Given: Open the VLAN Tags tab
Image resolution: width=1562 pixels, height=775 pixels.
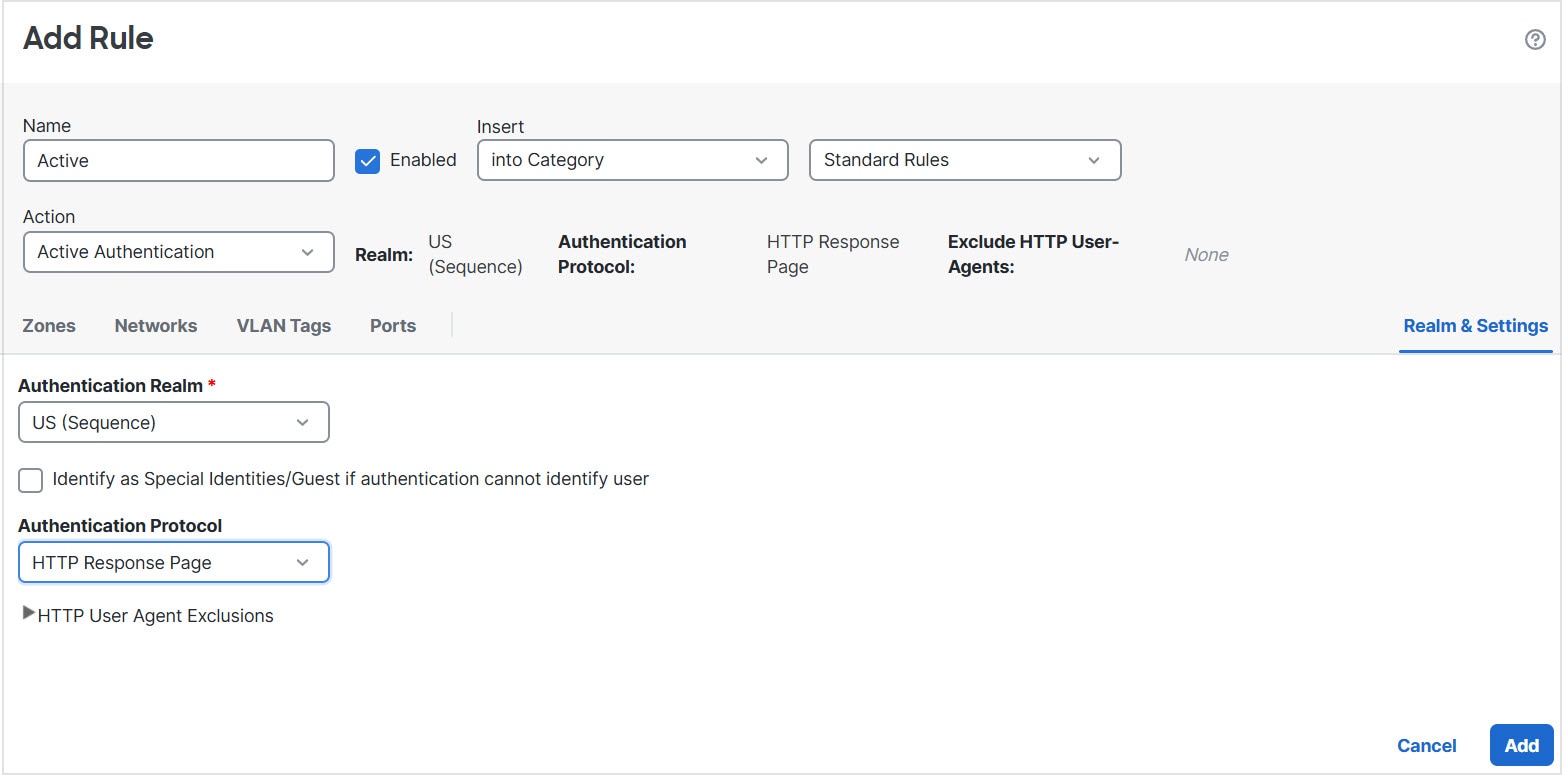Looking at the screenshot, I should (283, 326).
